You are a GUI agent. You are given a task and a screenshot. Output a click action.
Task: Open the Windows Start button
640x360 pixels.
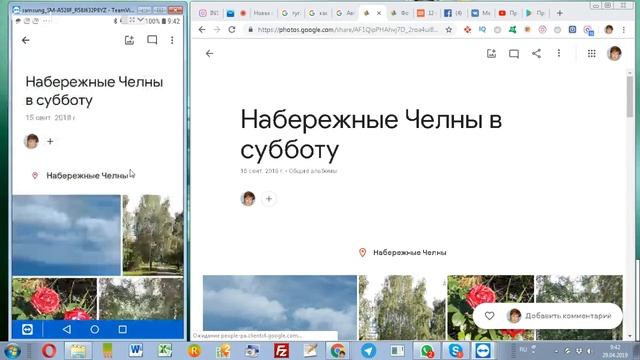(x=12, y=351)
